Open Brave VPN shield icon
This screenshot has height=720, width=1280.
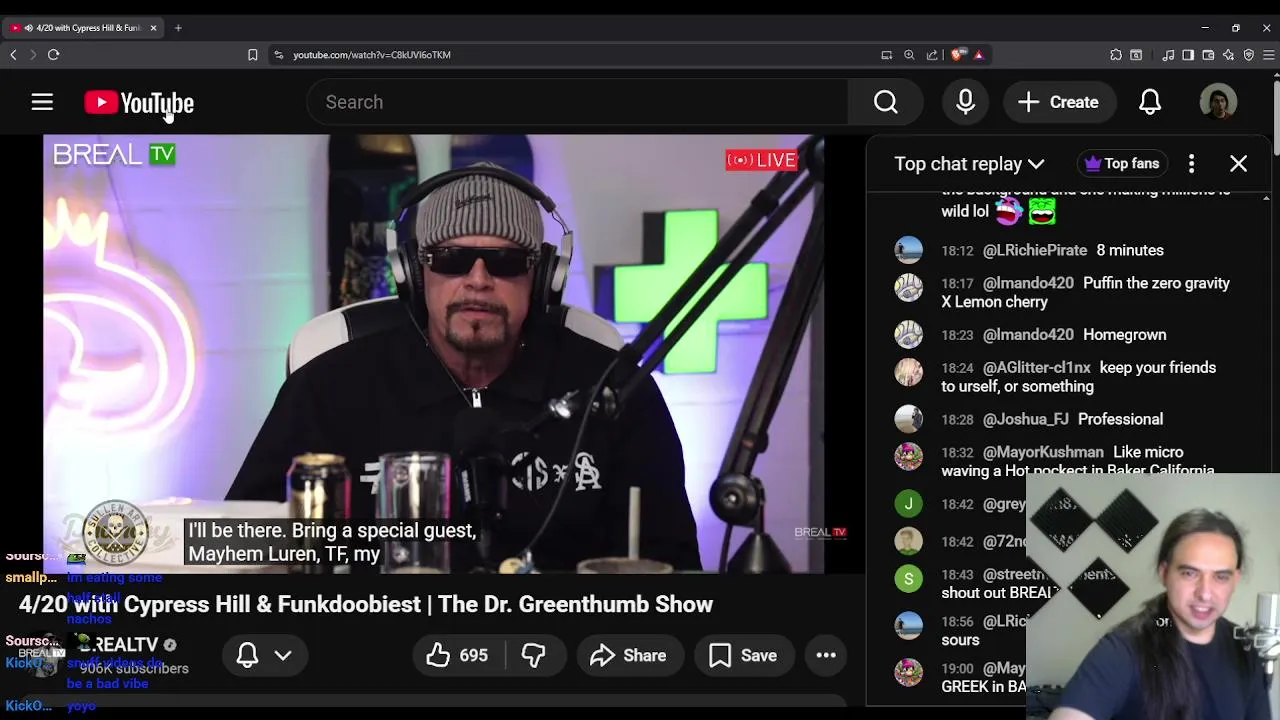tap(1248, 55)
